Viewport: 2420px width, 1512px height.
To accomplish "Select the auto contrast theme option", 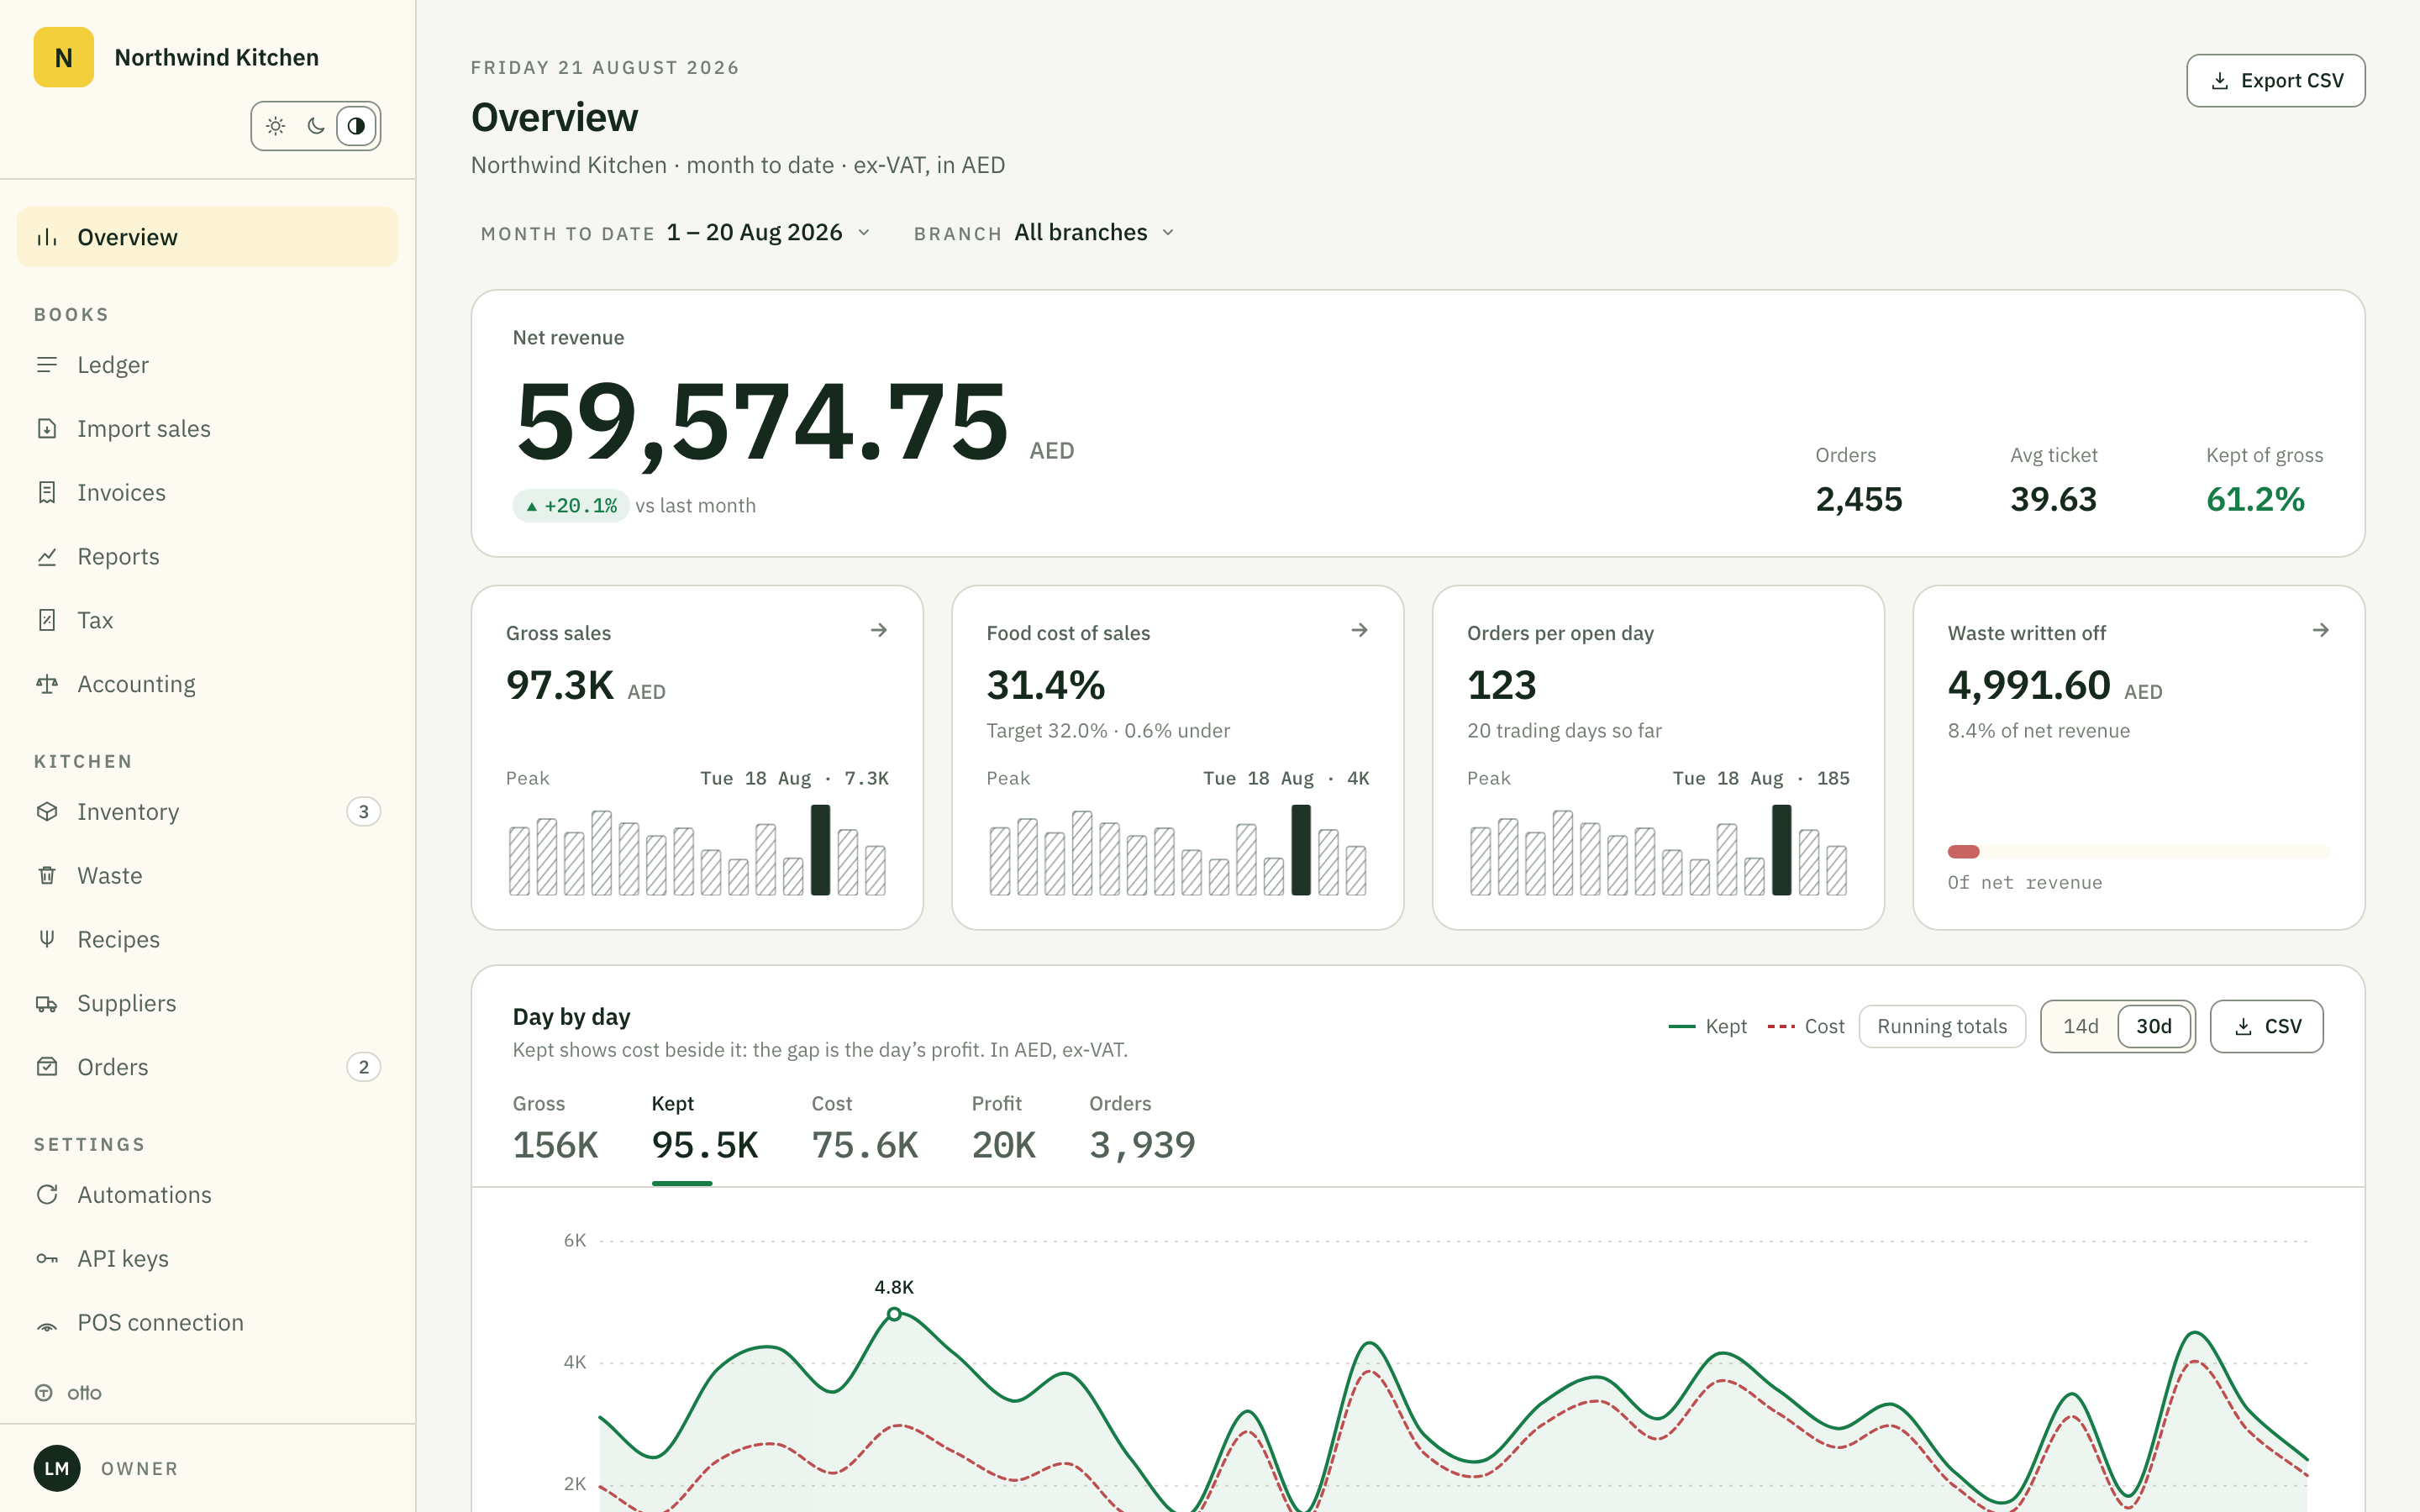I will point(356,126).
